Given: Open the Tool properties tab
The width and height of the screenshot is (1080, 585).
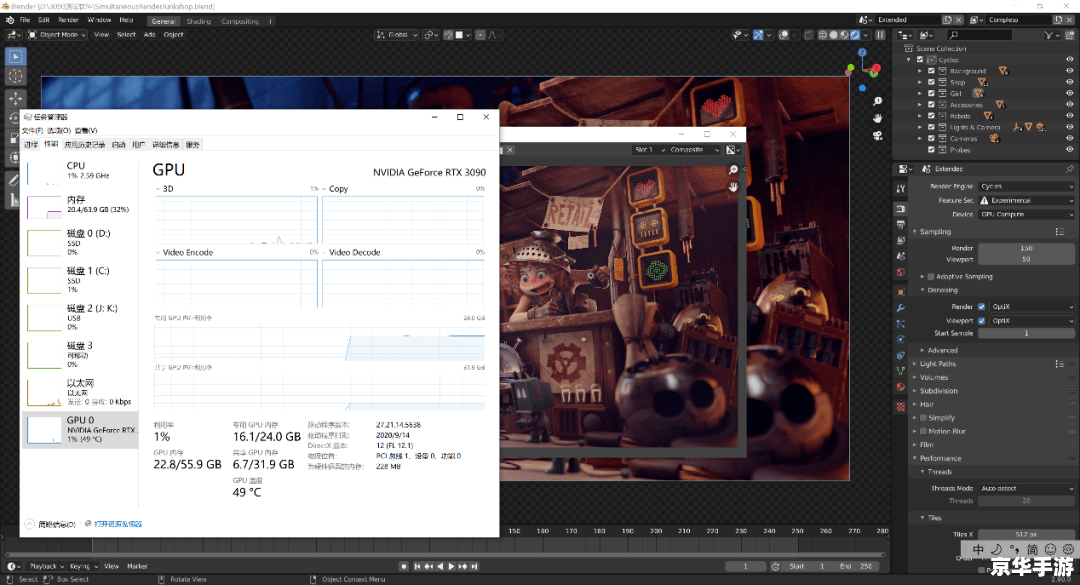Looking at the screenshot, I should coord(901,188).
